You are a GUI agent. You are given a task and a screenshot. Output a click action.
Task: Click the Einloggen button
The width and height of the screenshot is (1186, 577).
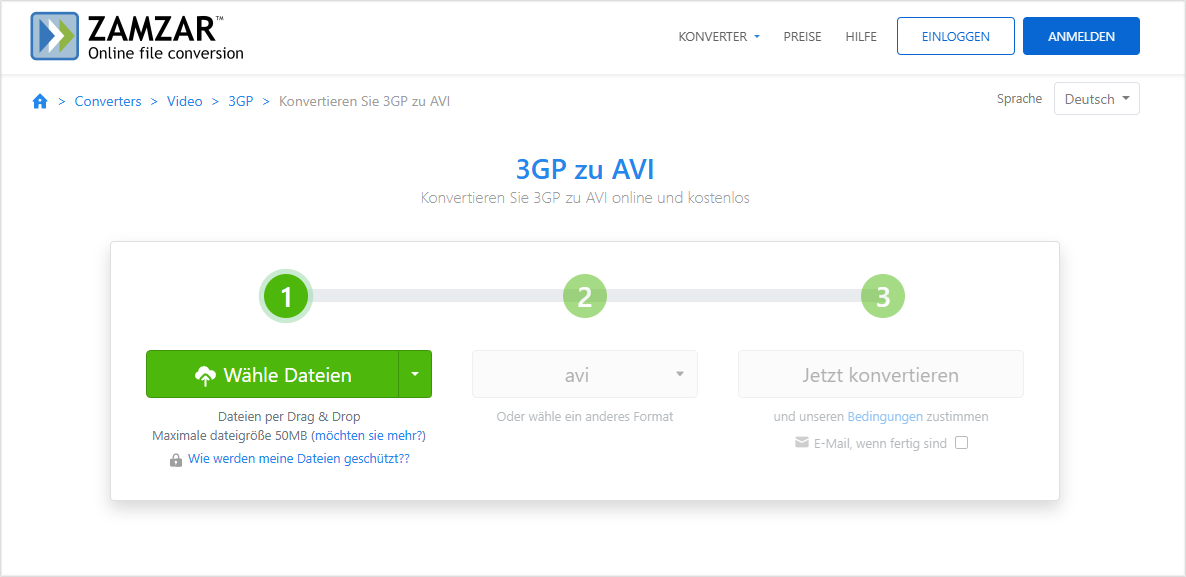coord(956,36)
